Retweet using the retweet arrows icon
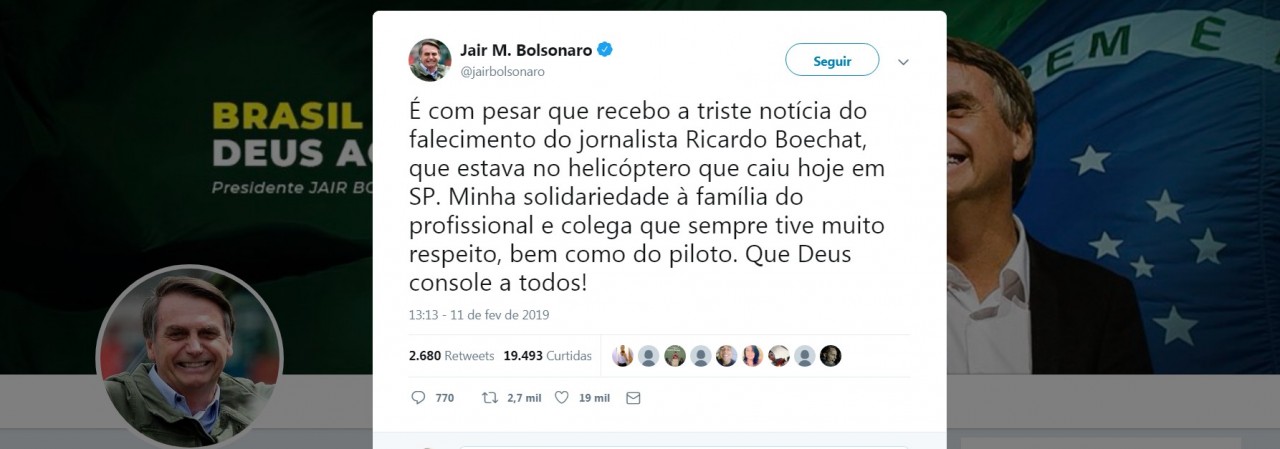Screen dimensions: 1280x449 point(490,397)
